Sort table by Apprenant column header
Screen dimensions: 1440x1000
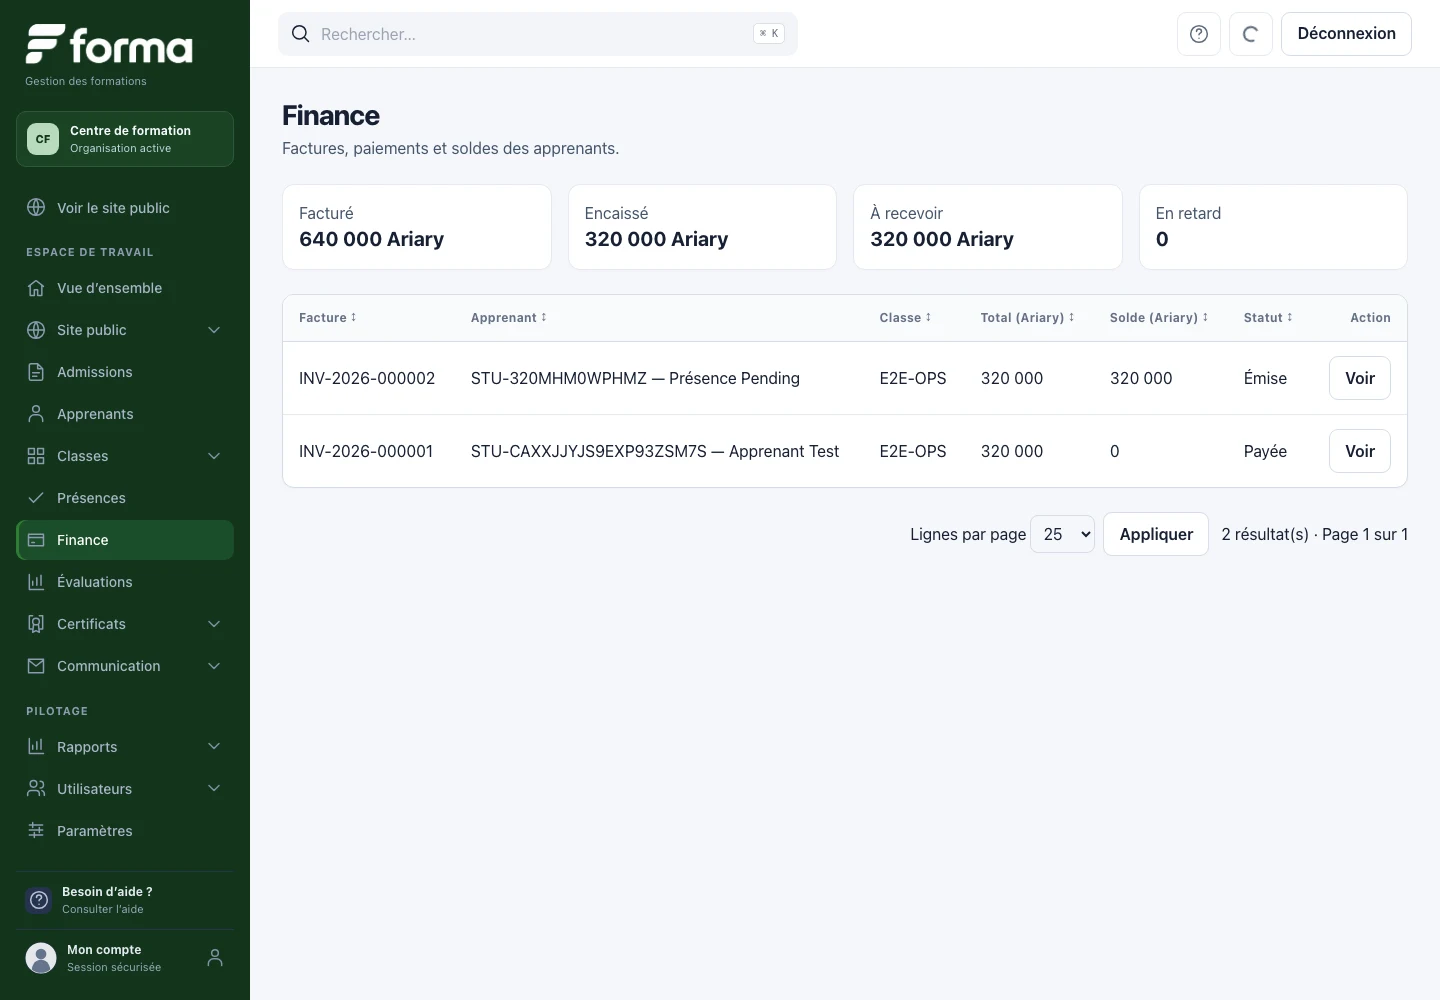[509, 318]
